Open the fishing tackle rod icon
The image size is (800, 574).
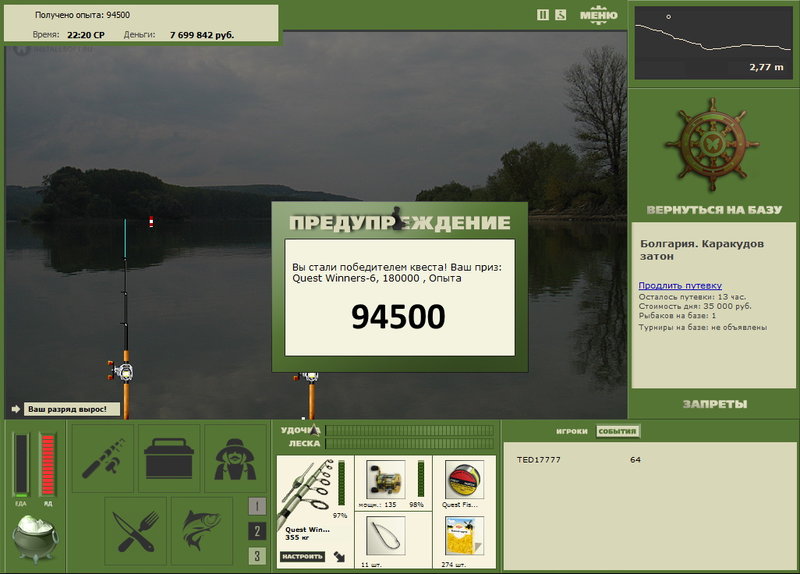[103, 458]
